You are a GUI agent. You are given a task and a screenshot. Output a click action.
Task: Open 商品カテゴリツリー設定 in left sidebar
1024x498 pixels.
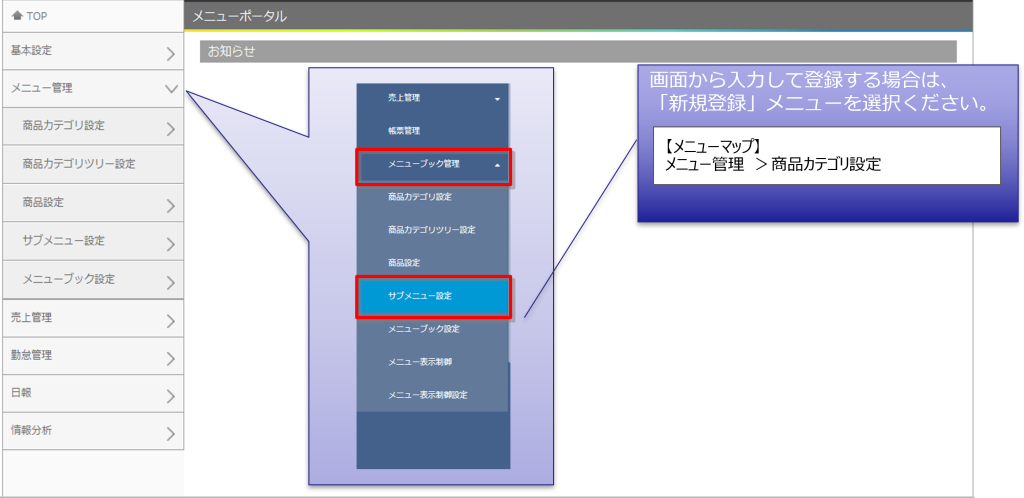click(x=79, y=164)
